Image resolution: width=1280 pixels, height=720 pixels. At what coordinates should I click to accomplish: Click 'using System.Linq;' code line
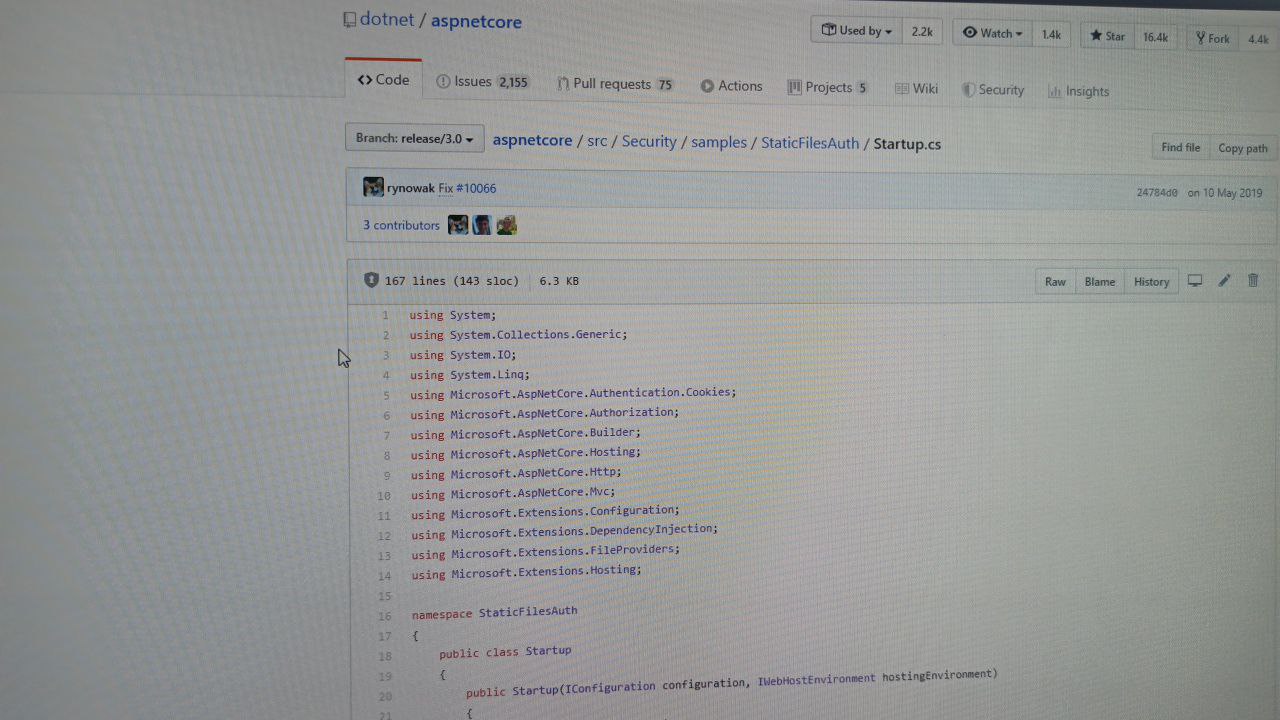470,375
